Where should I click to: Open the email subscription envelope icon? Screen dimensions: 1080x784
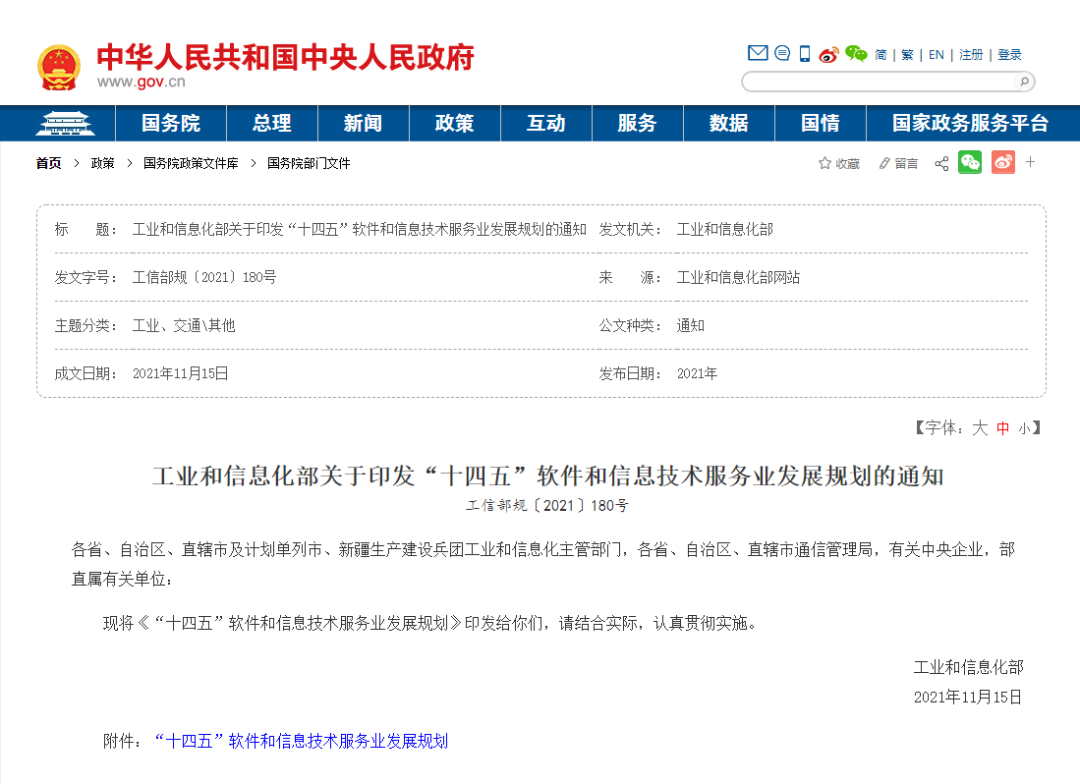tap(757, 54)
